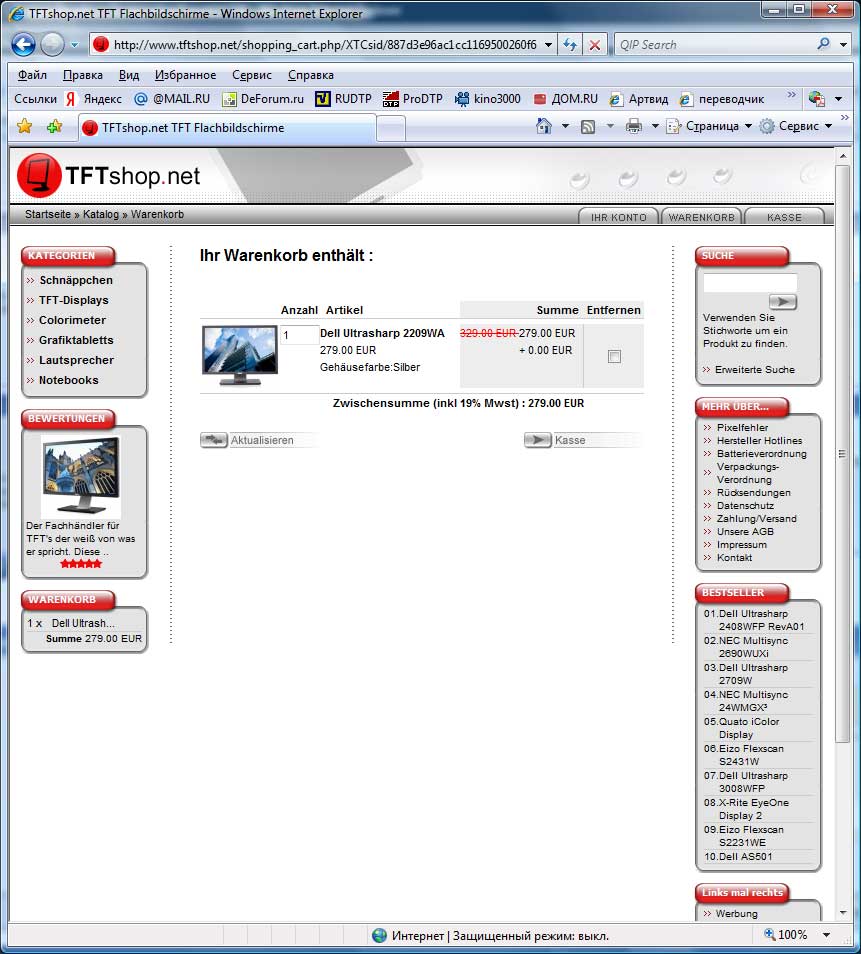Open the ДОМ.RU favorites link
The image size is (861, 954).
tap(565, 99)
